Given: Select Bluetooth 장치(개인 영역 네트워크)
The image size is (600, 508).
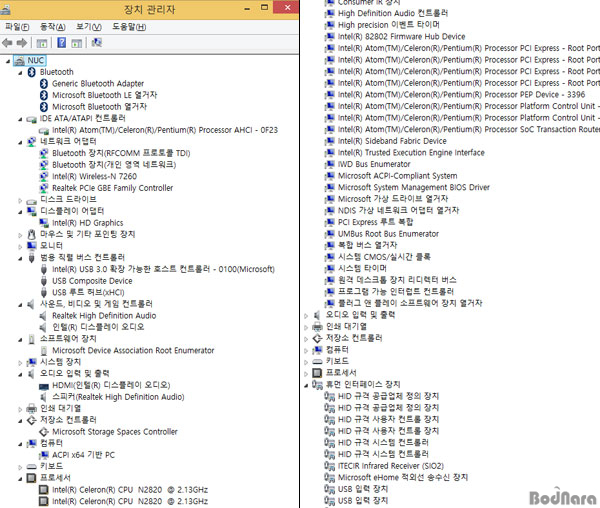Looking at the screenshot, I should pyautogui.click(x=114, y=164).
